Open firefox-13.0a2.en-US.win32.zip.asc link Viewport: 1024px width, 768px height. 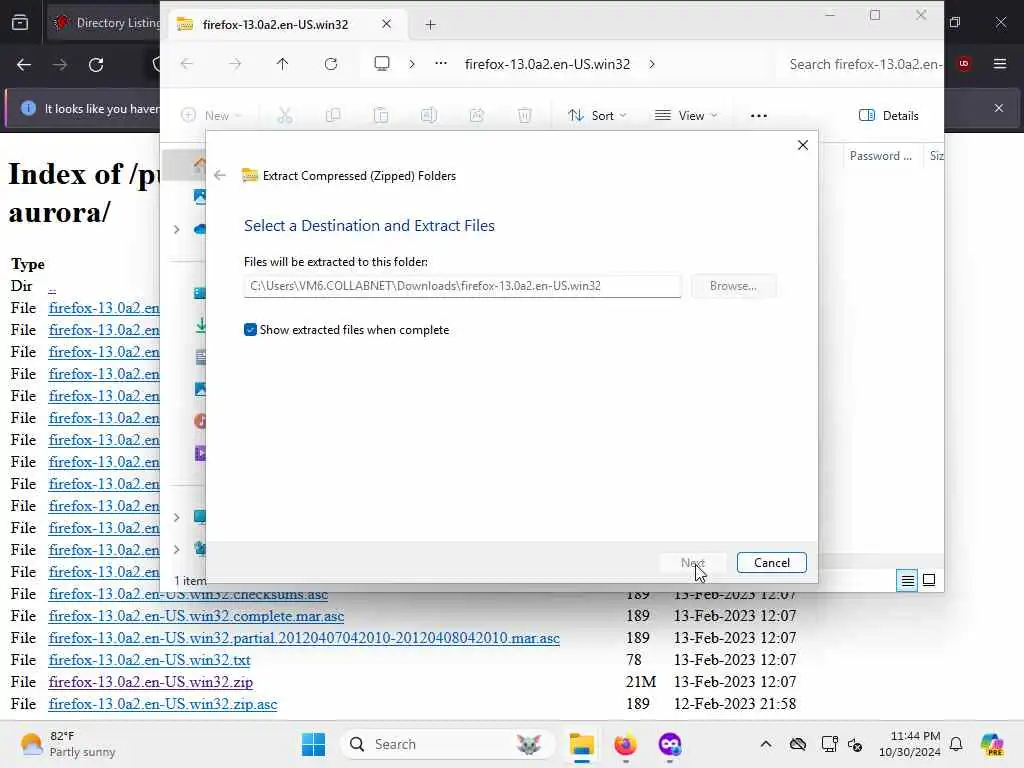[x=163, y=704]
